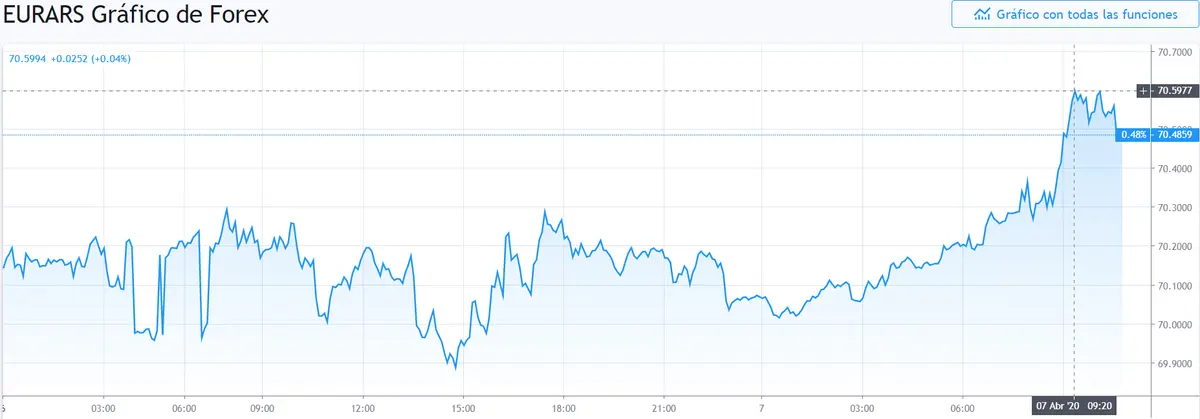Viewport: 1200px width, 419px height.
Task: Click the 70.2000 price axis label
Action: (1174, 246)
